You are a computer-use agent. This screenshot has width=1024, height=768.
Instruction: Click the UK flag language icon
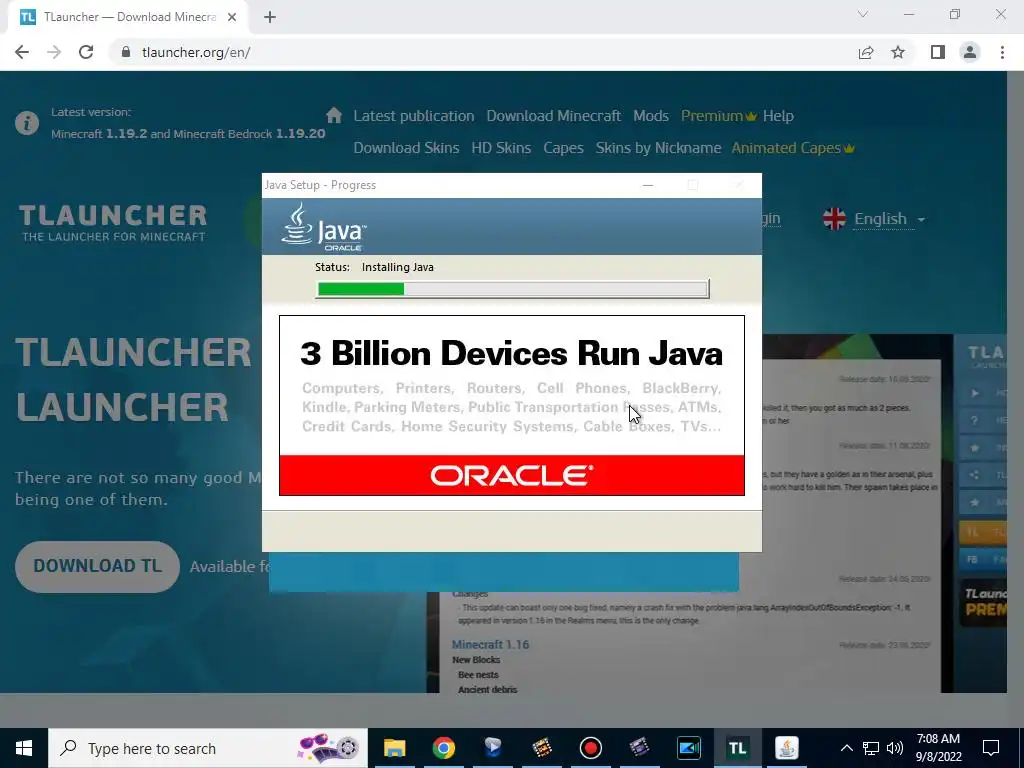(x=834, y=219)
